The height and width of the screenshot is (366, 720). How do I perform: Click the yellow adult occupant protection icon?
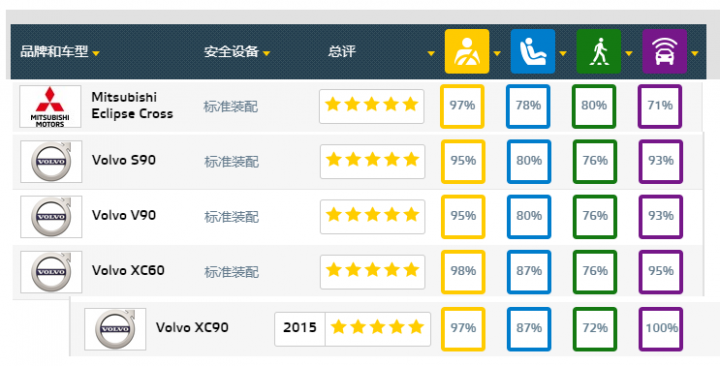[x=467, y=51]
